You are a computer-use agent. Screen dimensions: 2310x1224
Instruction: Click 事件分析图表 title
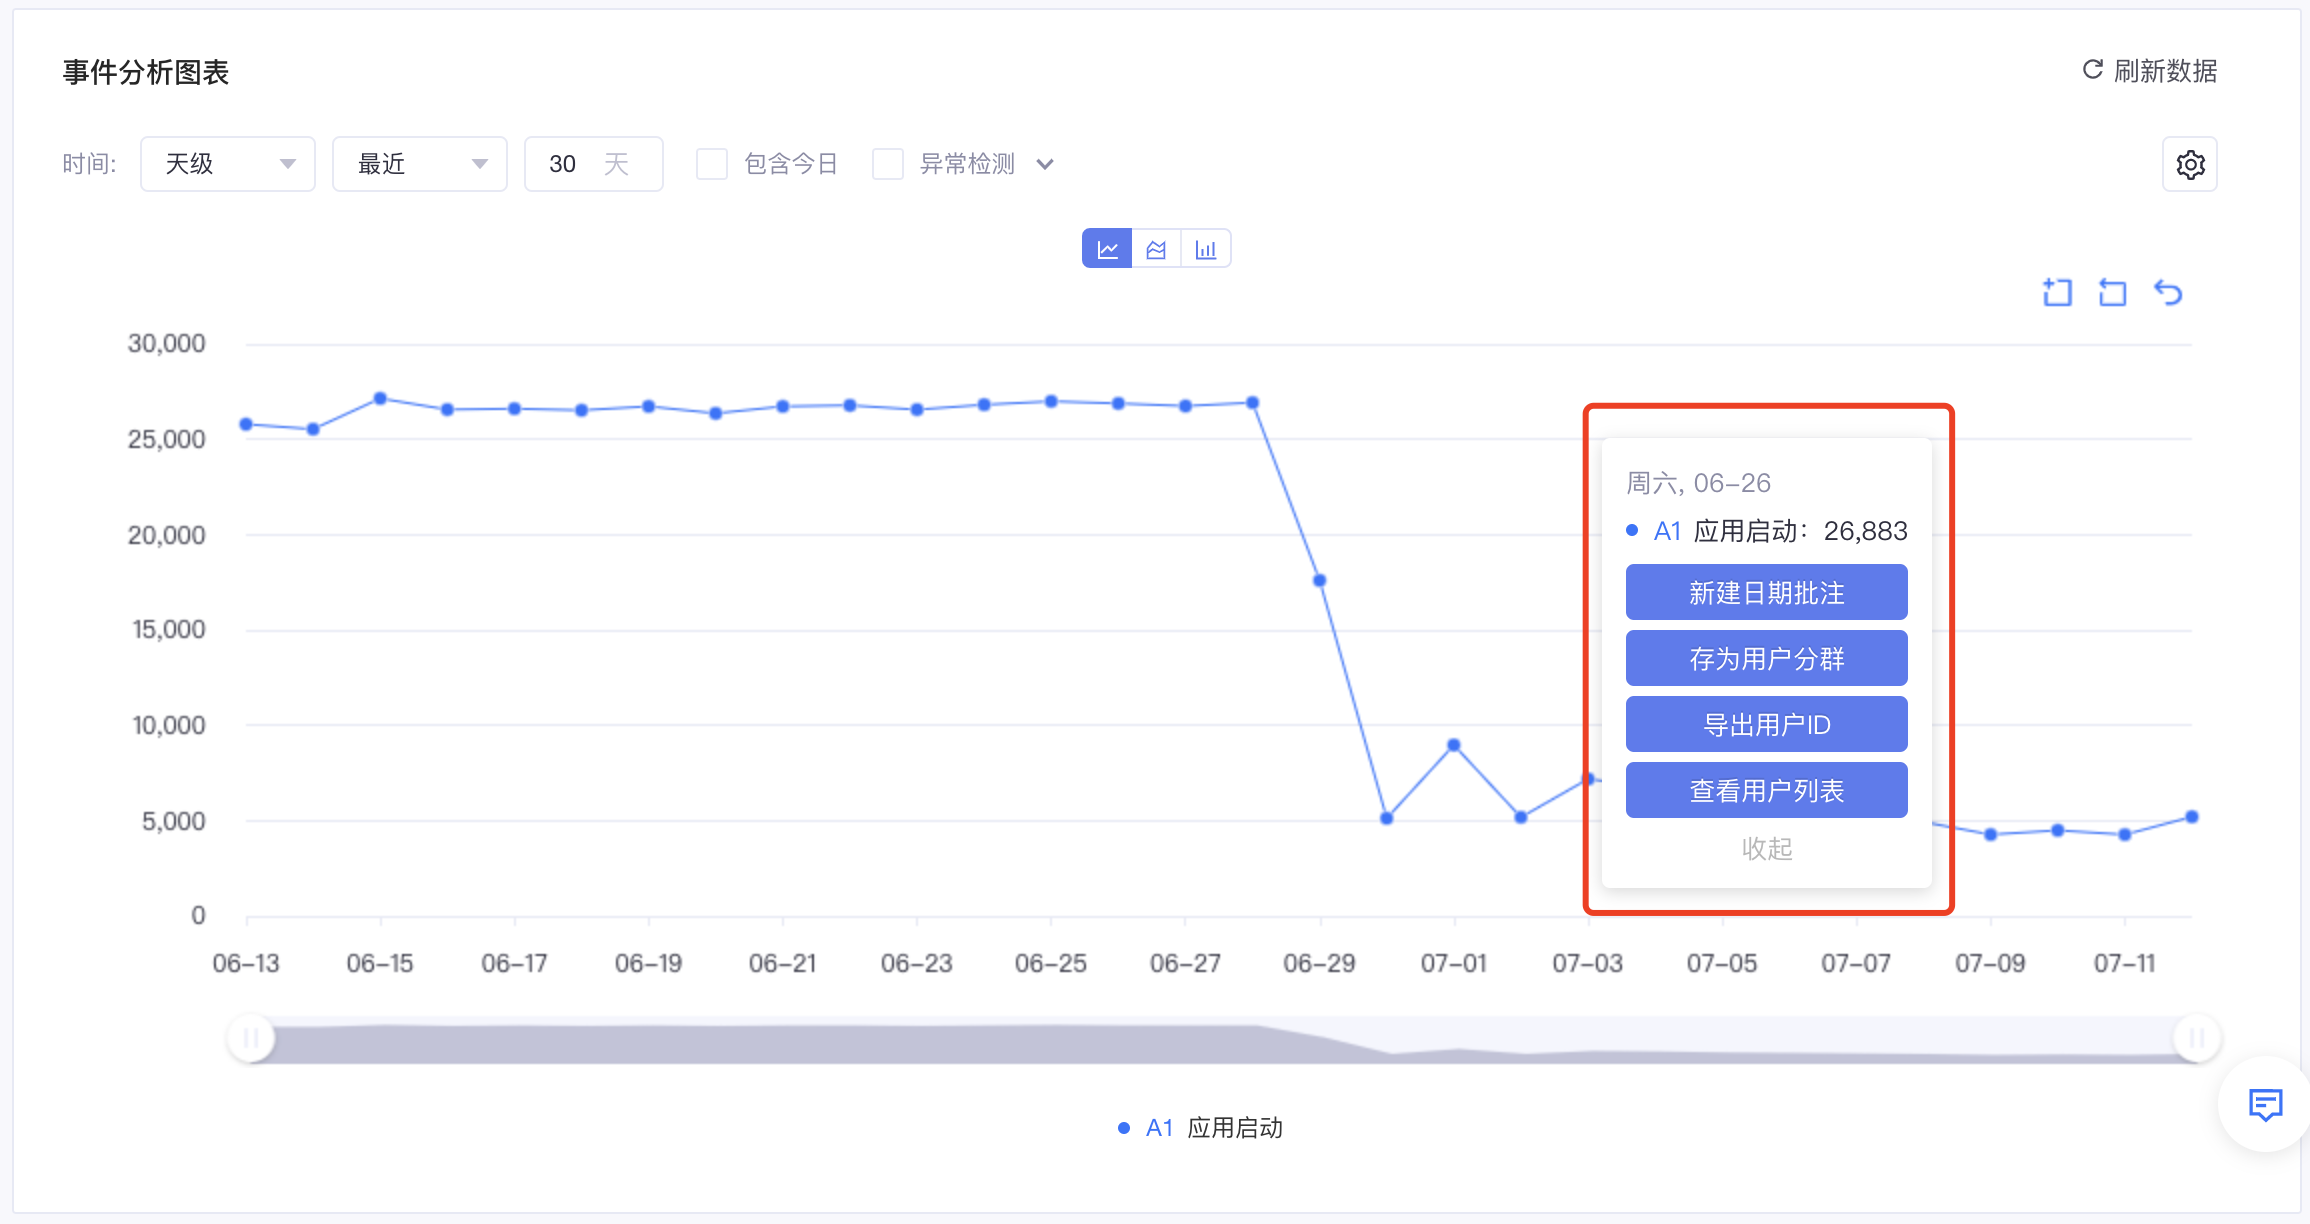pyautogui.click(x=146, y=72)
